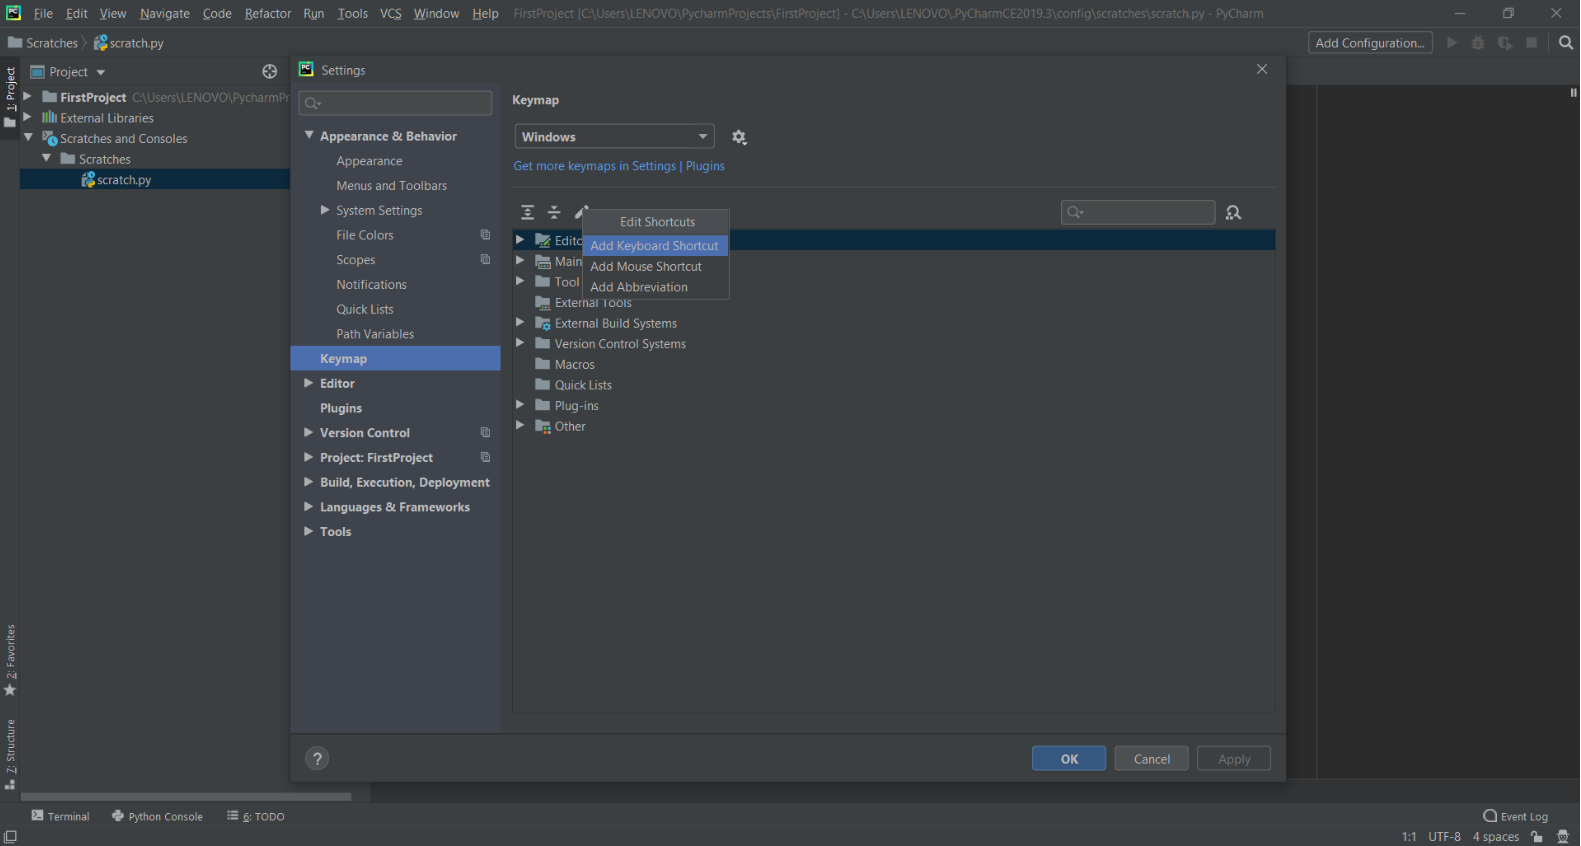Click the help question mark button
This screenshot has height=846, width=1581.
(x=317, y=758)
